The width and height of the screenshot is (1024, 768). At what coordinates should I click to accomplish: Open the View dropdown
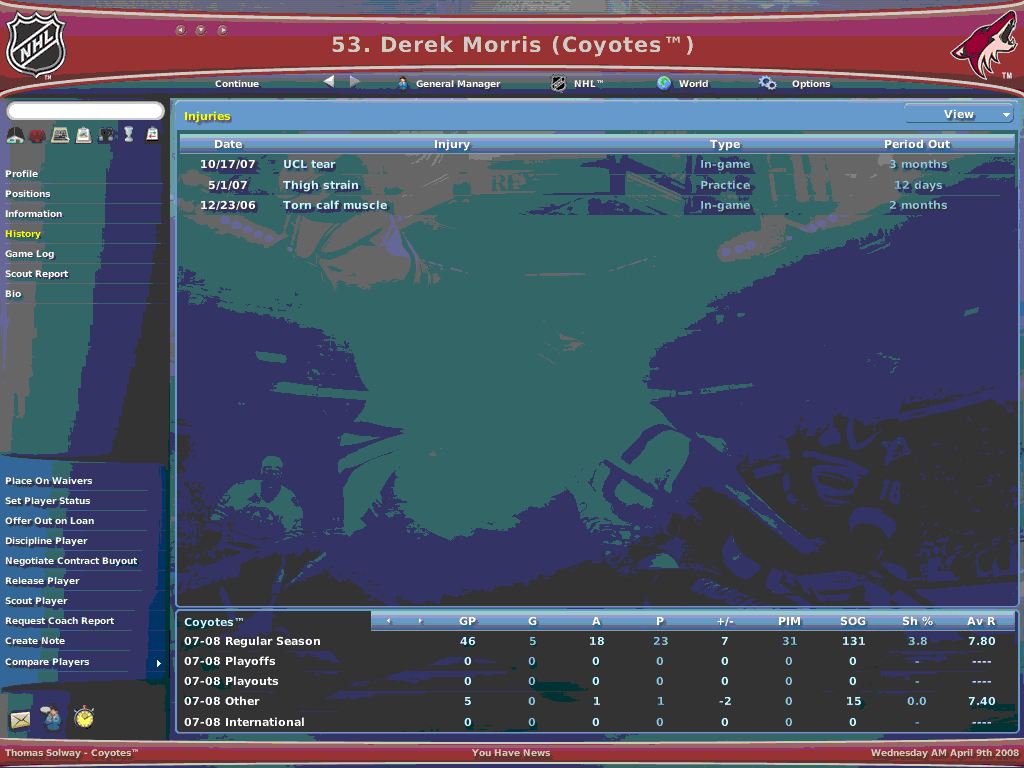click(959, 114)
